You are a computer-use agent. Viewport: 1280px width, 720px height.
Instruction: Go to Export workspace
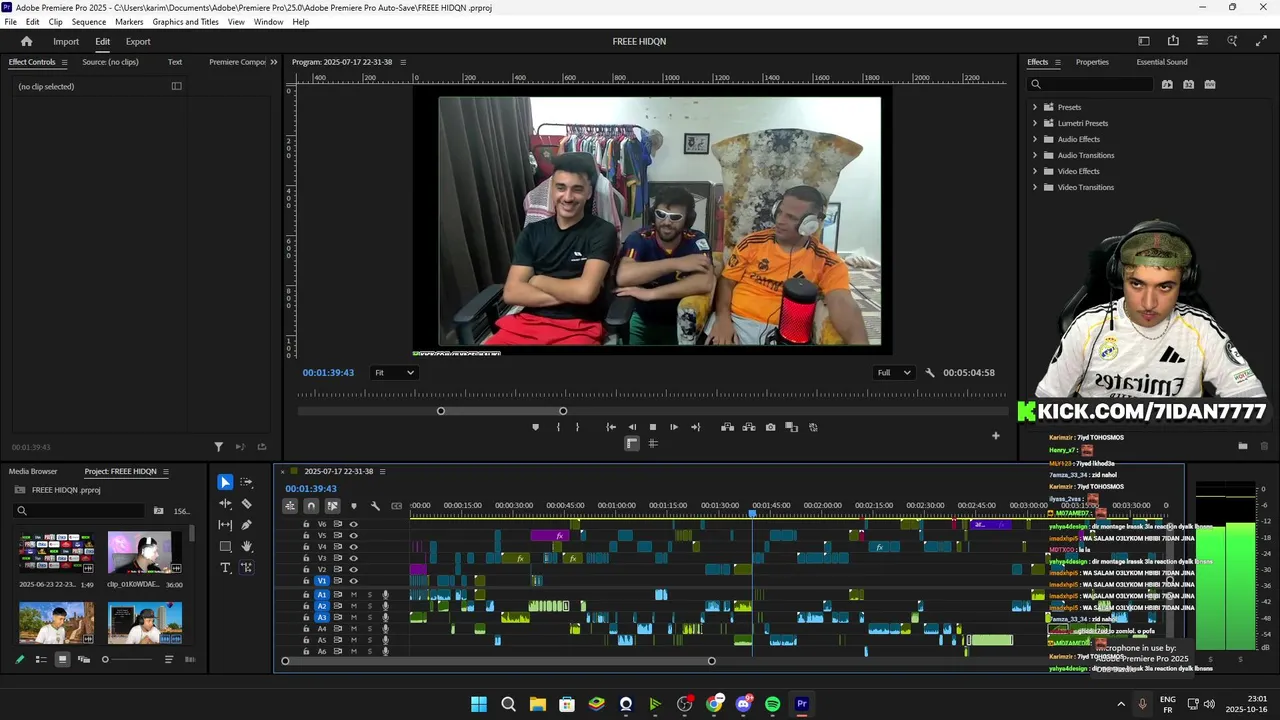(138, 41)
